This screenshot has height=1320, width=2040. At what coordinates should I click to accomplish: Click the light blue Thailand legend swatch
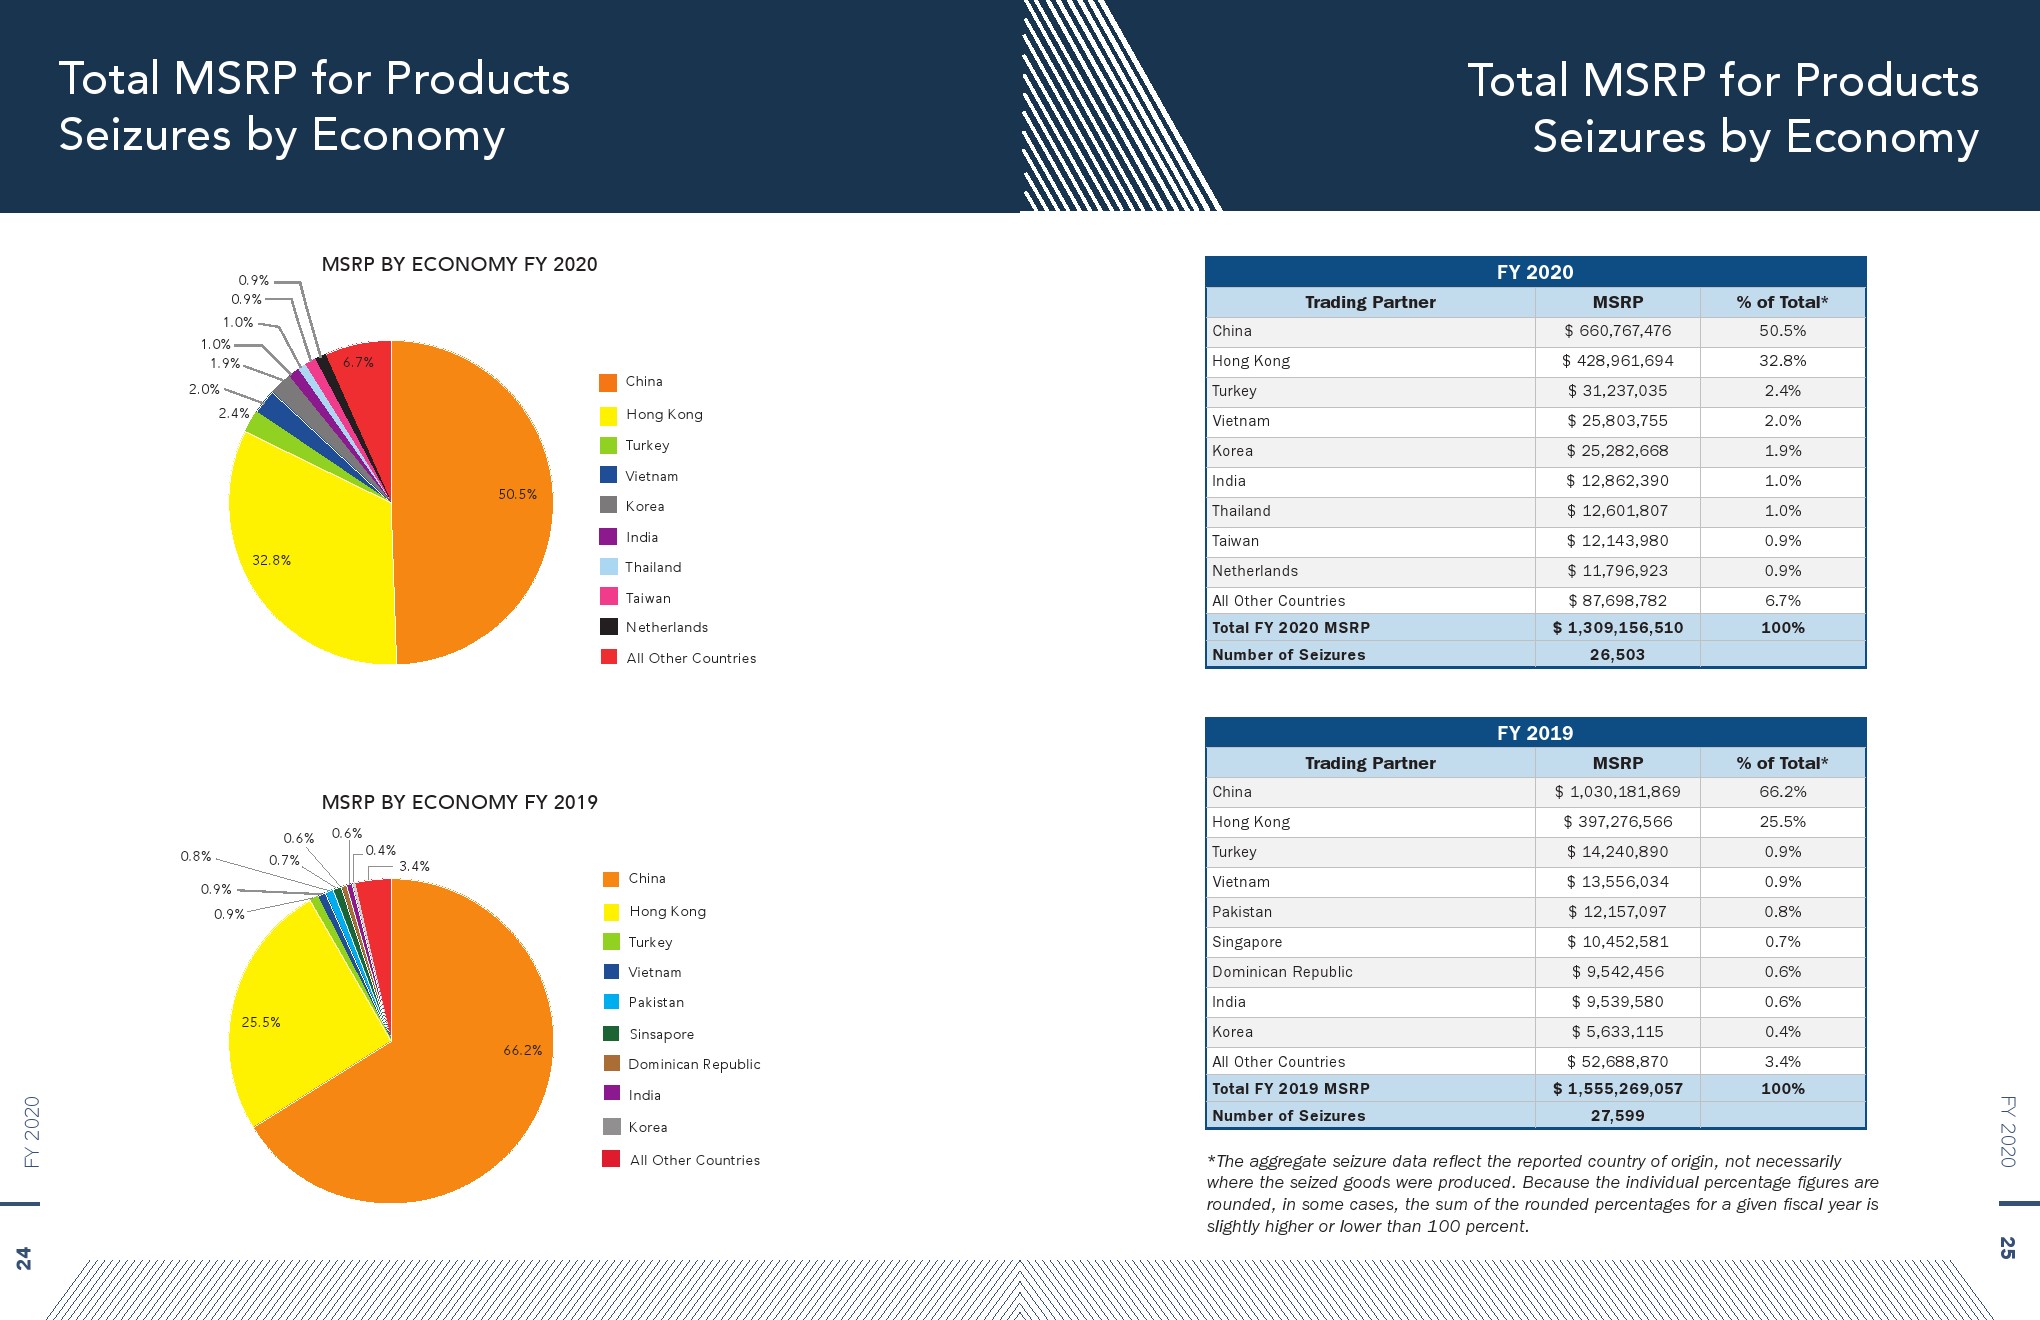[608, 567]
